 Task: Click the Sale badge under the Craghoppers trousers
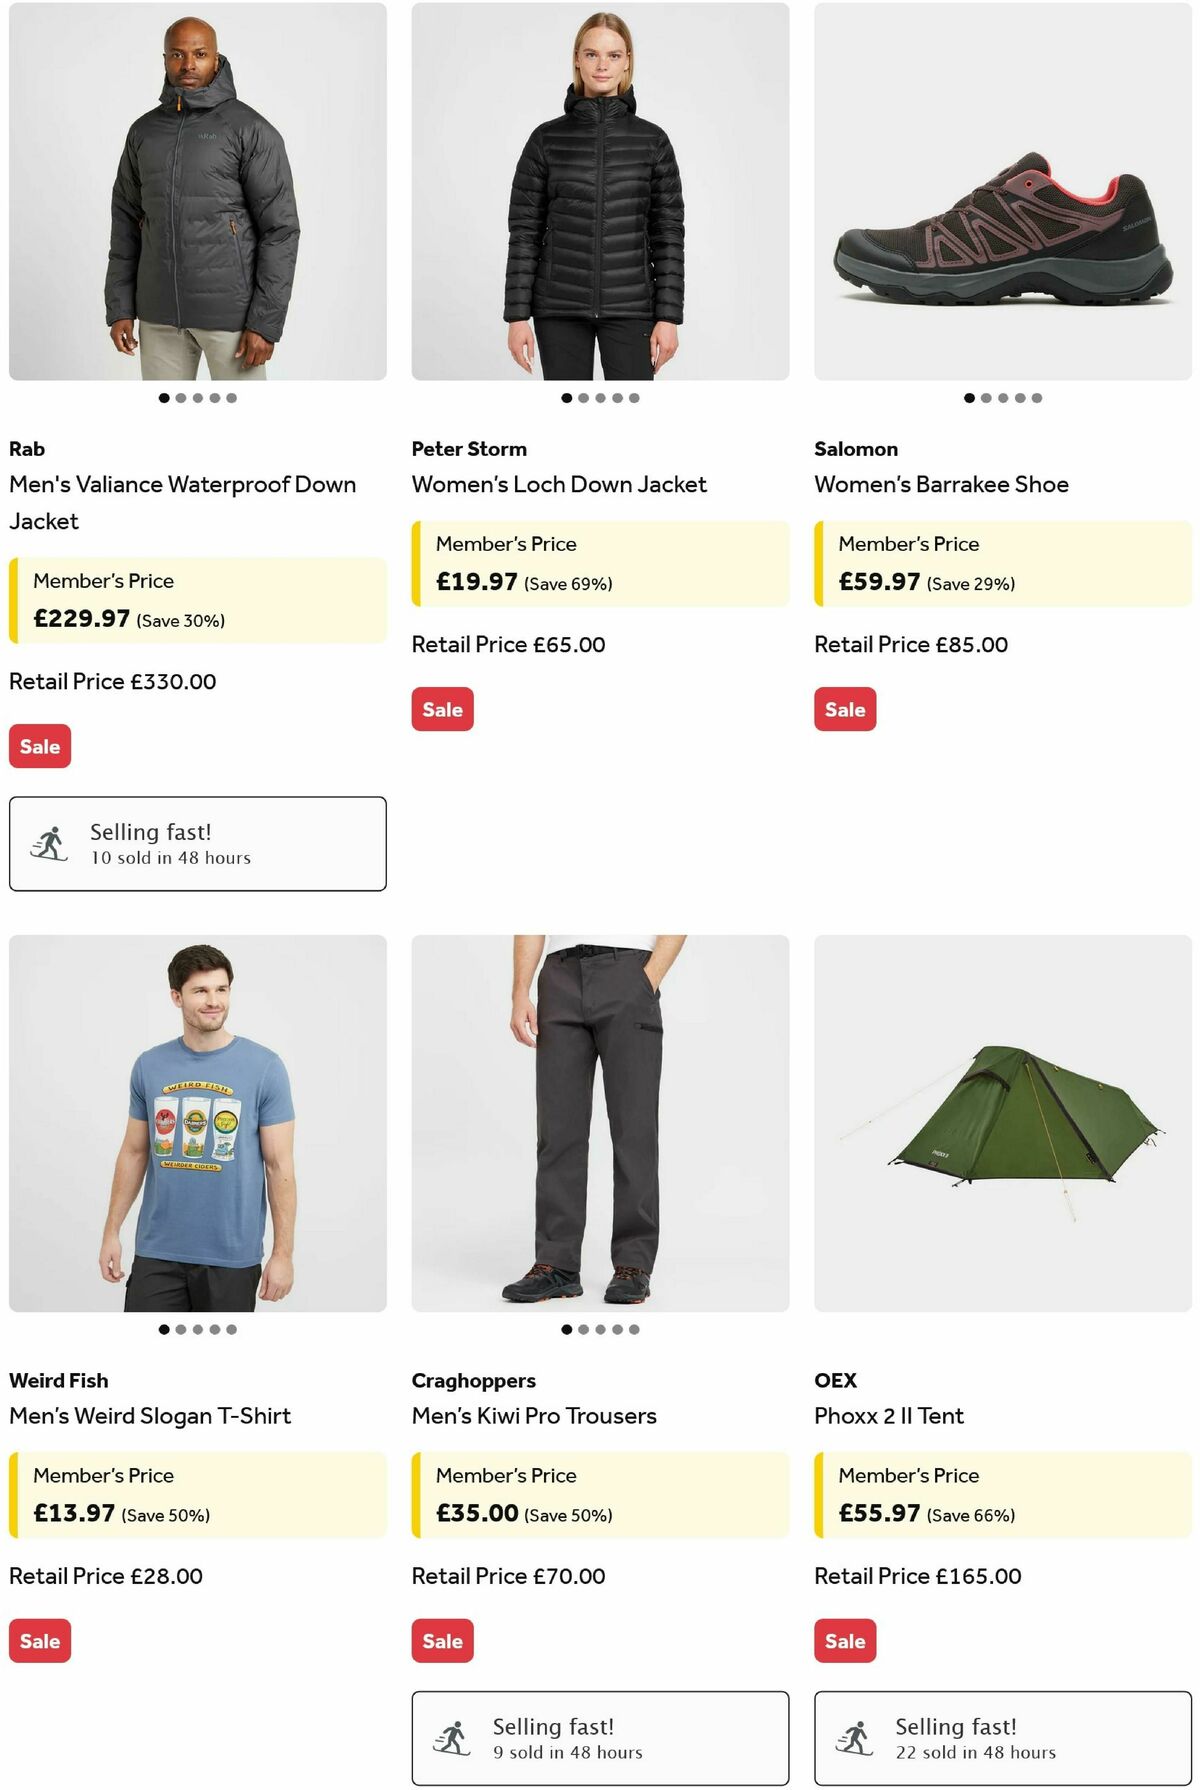[442, 1640]
